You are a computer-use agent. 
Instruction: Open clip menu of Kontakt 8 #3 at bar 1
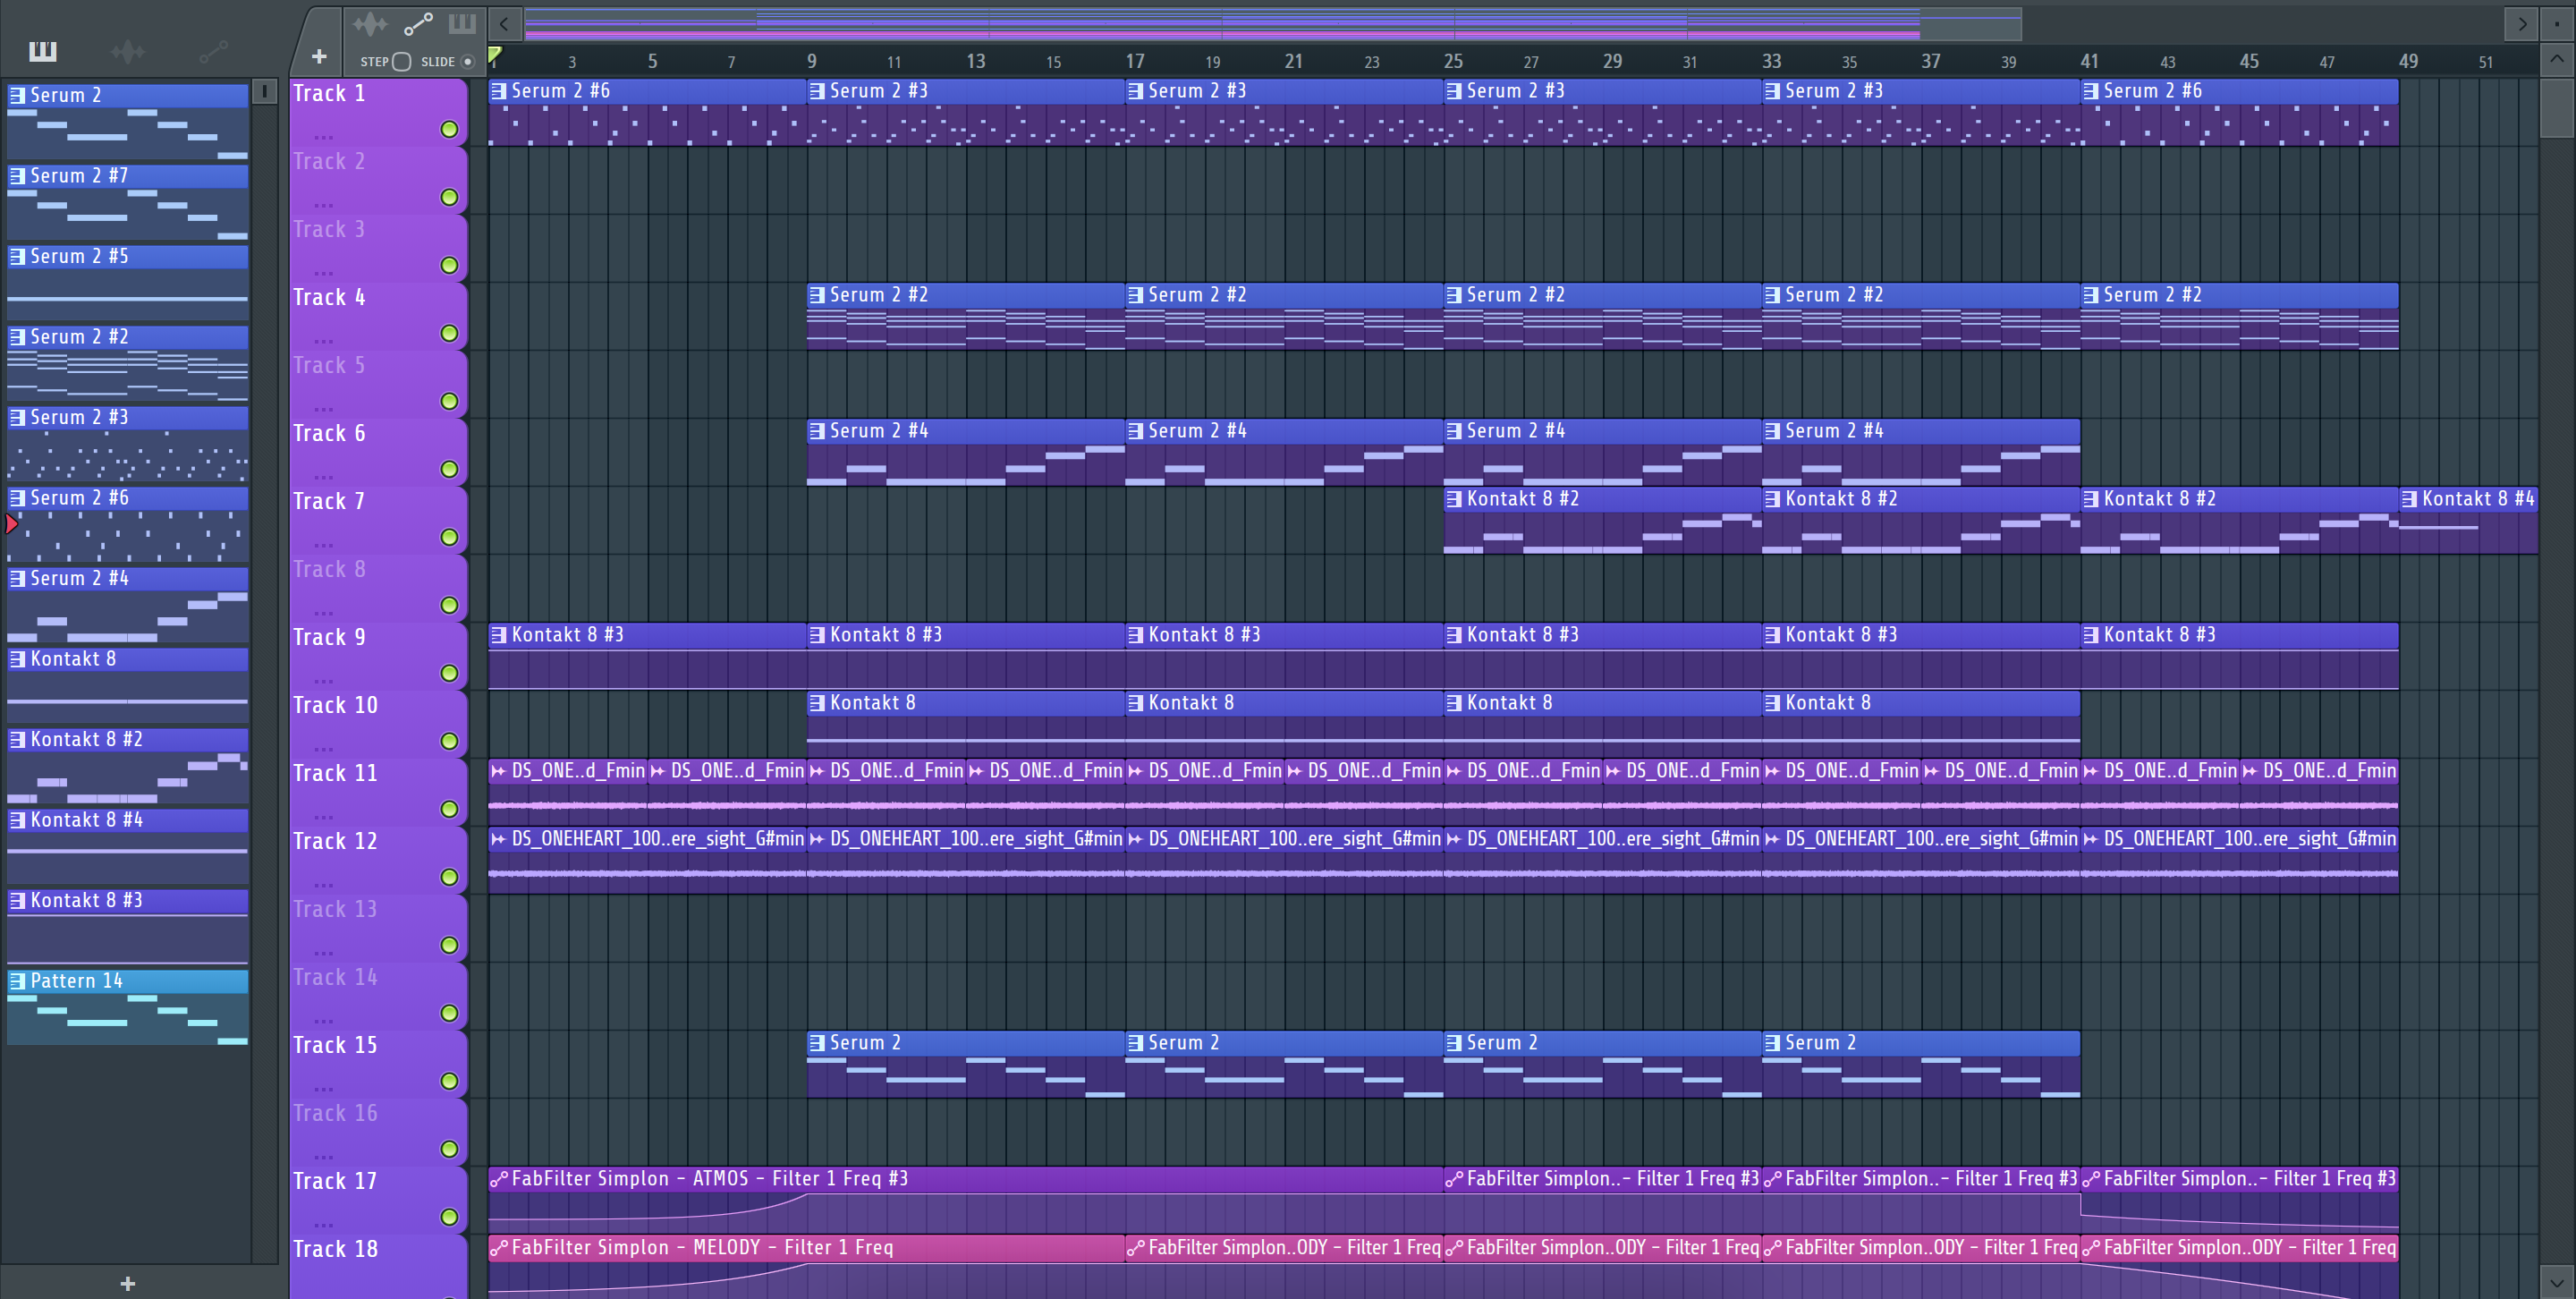pyautogui.click(x=499, y=635)
